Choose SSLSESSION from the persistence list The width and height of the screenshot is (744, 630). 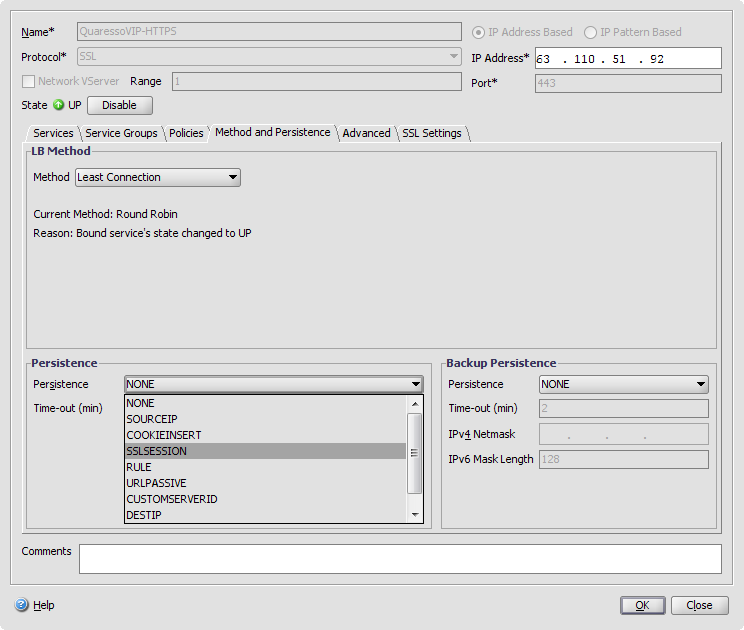tap(157, 451)
